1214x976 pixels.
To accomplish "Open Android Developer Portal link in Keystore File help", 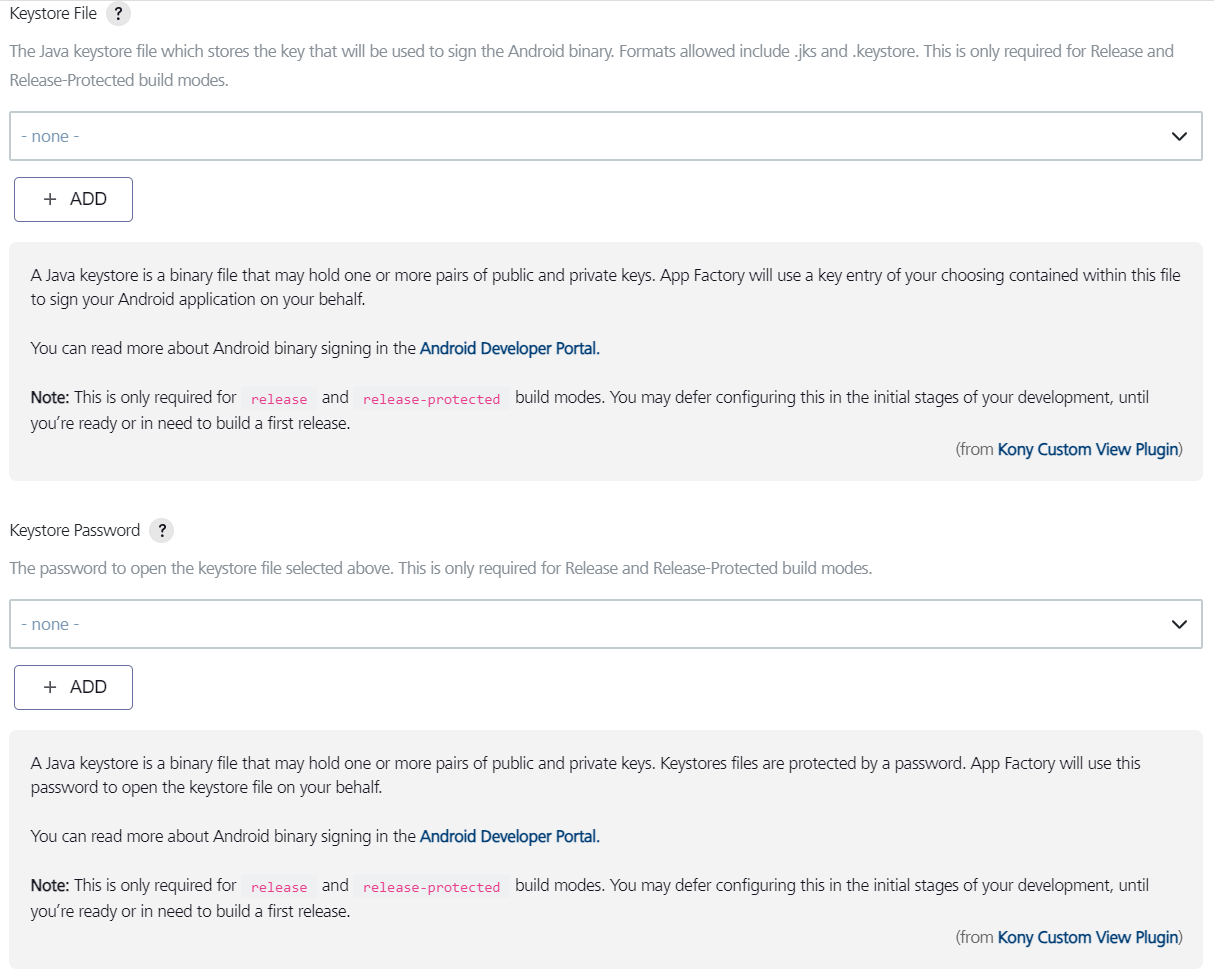I will pyautogui.click(x=509, y=349).
